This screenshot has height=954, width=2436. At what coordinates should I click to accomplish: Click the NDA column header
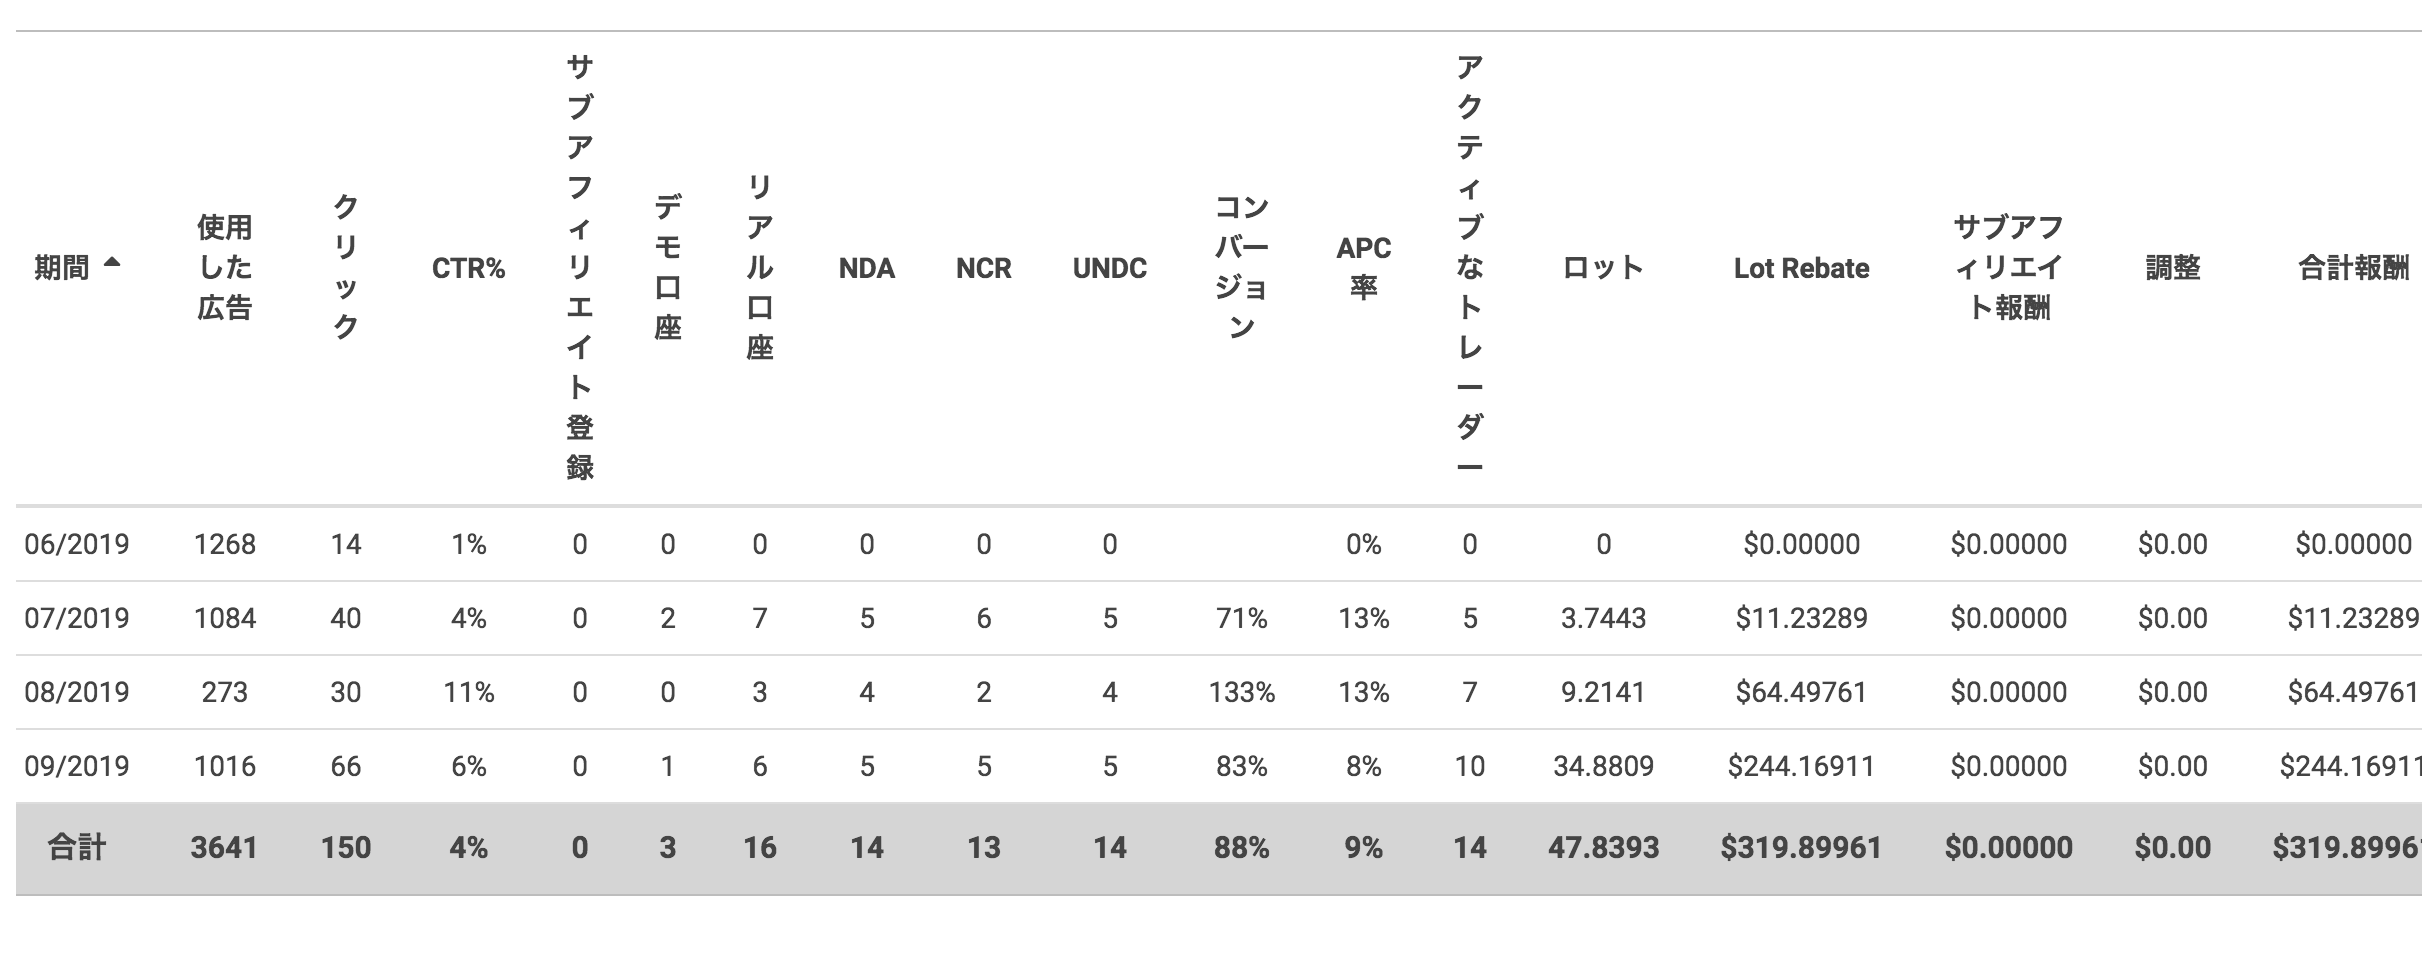(866, 268)
